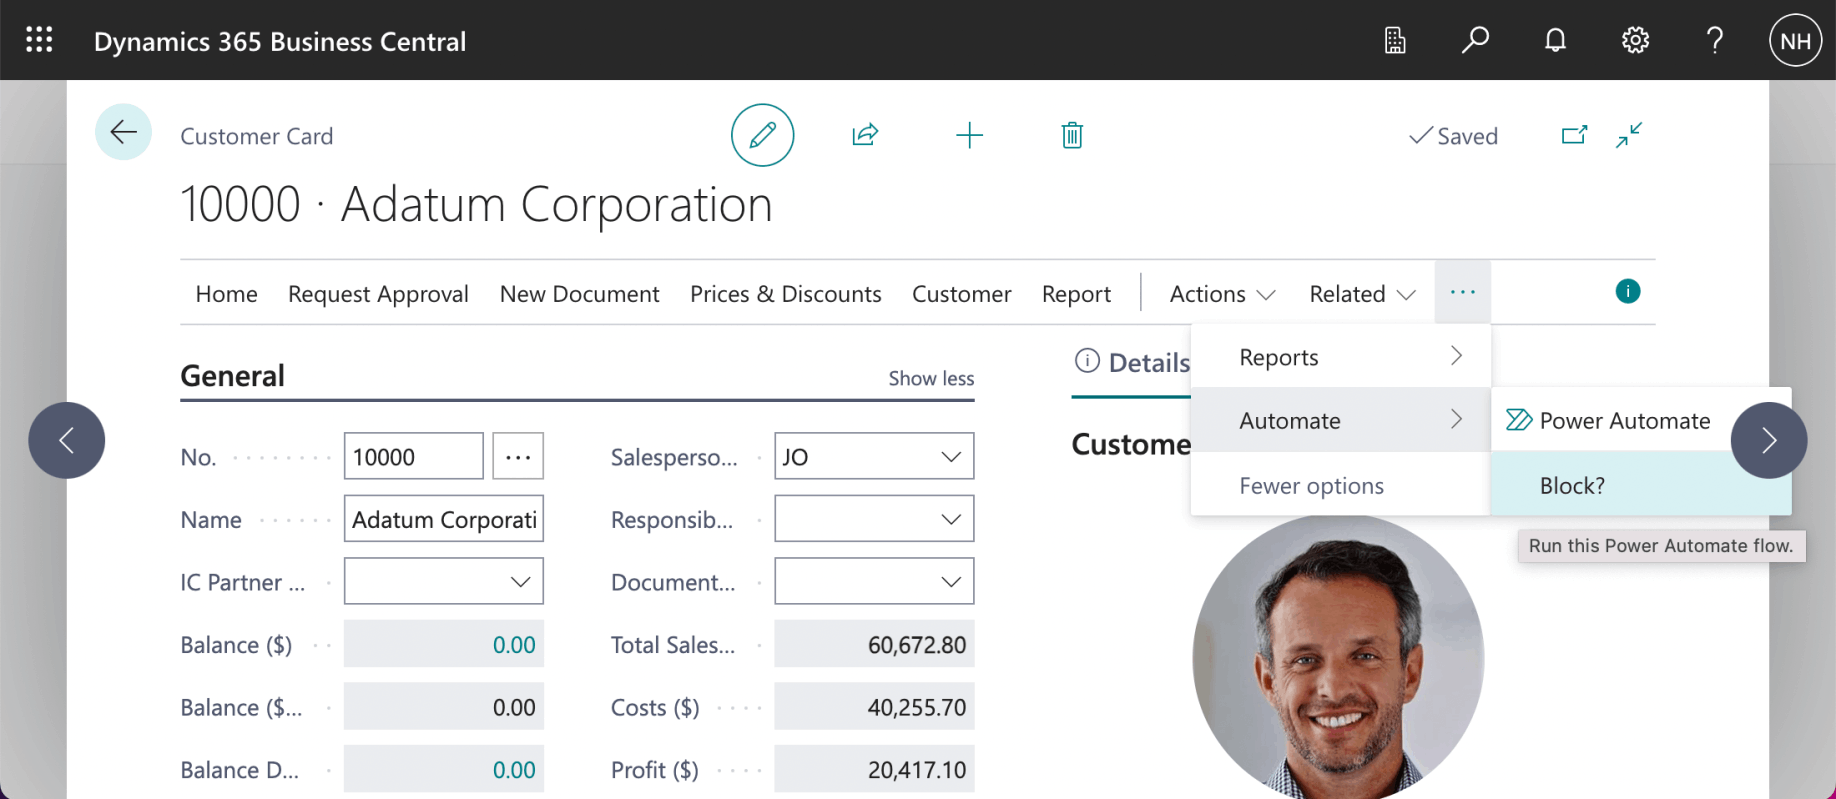Viewport: 1836px width, 799px height.
Task: Open the search magnifier icon
Action: [1475, 40]
